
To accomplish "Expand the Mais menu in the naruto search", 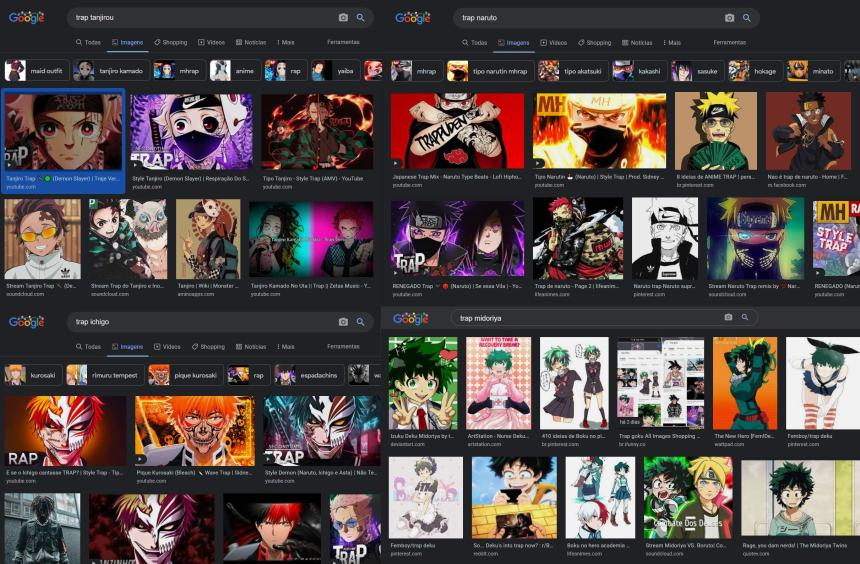I will pos(672,42).
